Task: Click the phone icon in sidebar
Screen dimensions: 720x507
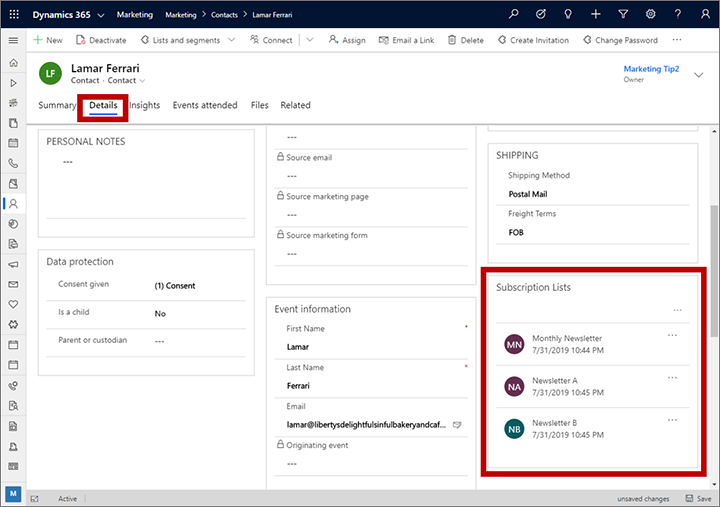Action: click(x=13, y=163)
